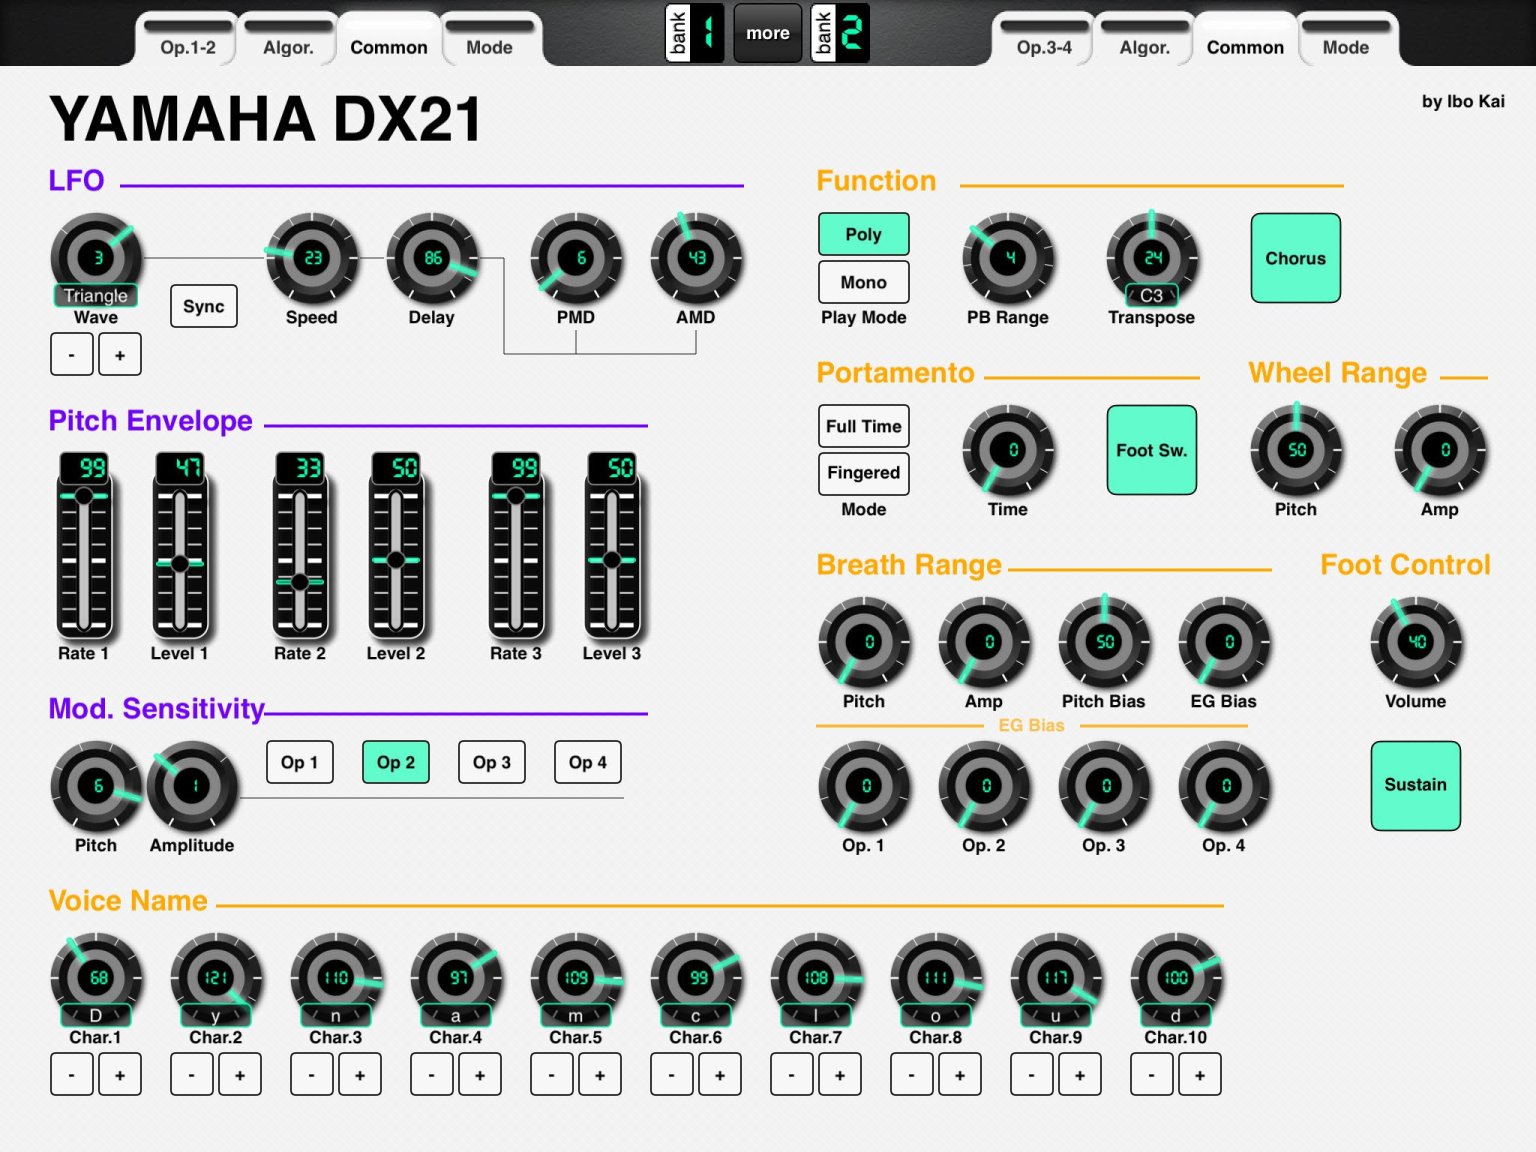Toggle the Sustain button
Viewport: 1536px width, 1152px height.
coord(1416,785)
